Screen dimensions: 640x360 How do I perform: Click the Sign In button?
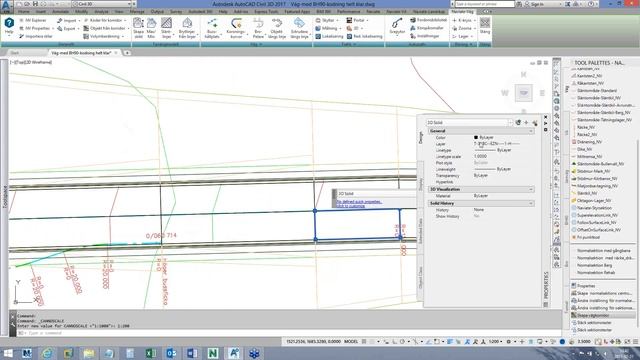pyautogui.click(x=534, y=4)
